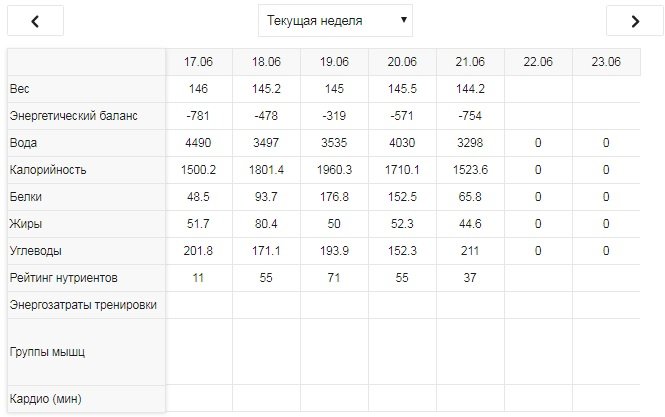Click the Вода row label

tap(23, 143)
